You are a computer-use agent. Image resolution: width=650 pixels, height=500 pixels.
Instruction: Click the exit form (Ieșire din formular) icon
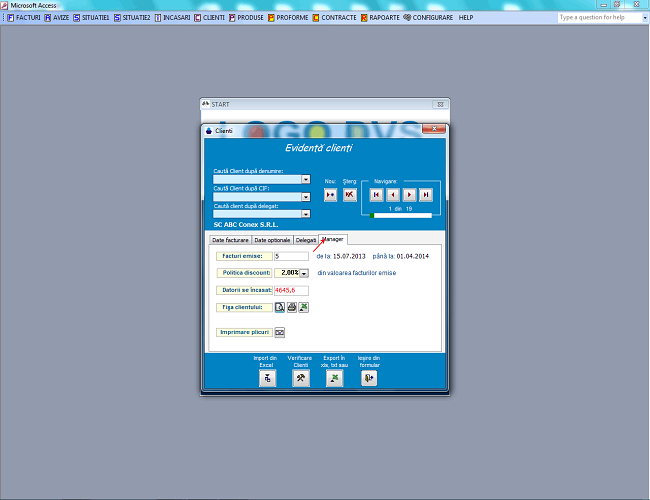pyautogui.click(x=369, y=378)
